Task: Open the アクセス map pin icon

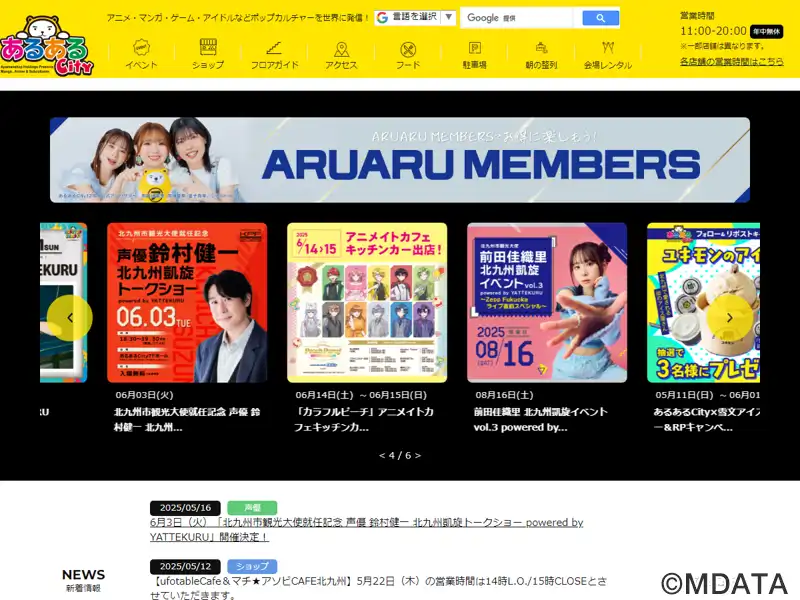Action: coord(341,49)
